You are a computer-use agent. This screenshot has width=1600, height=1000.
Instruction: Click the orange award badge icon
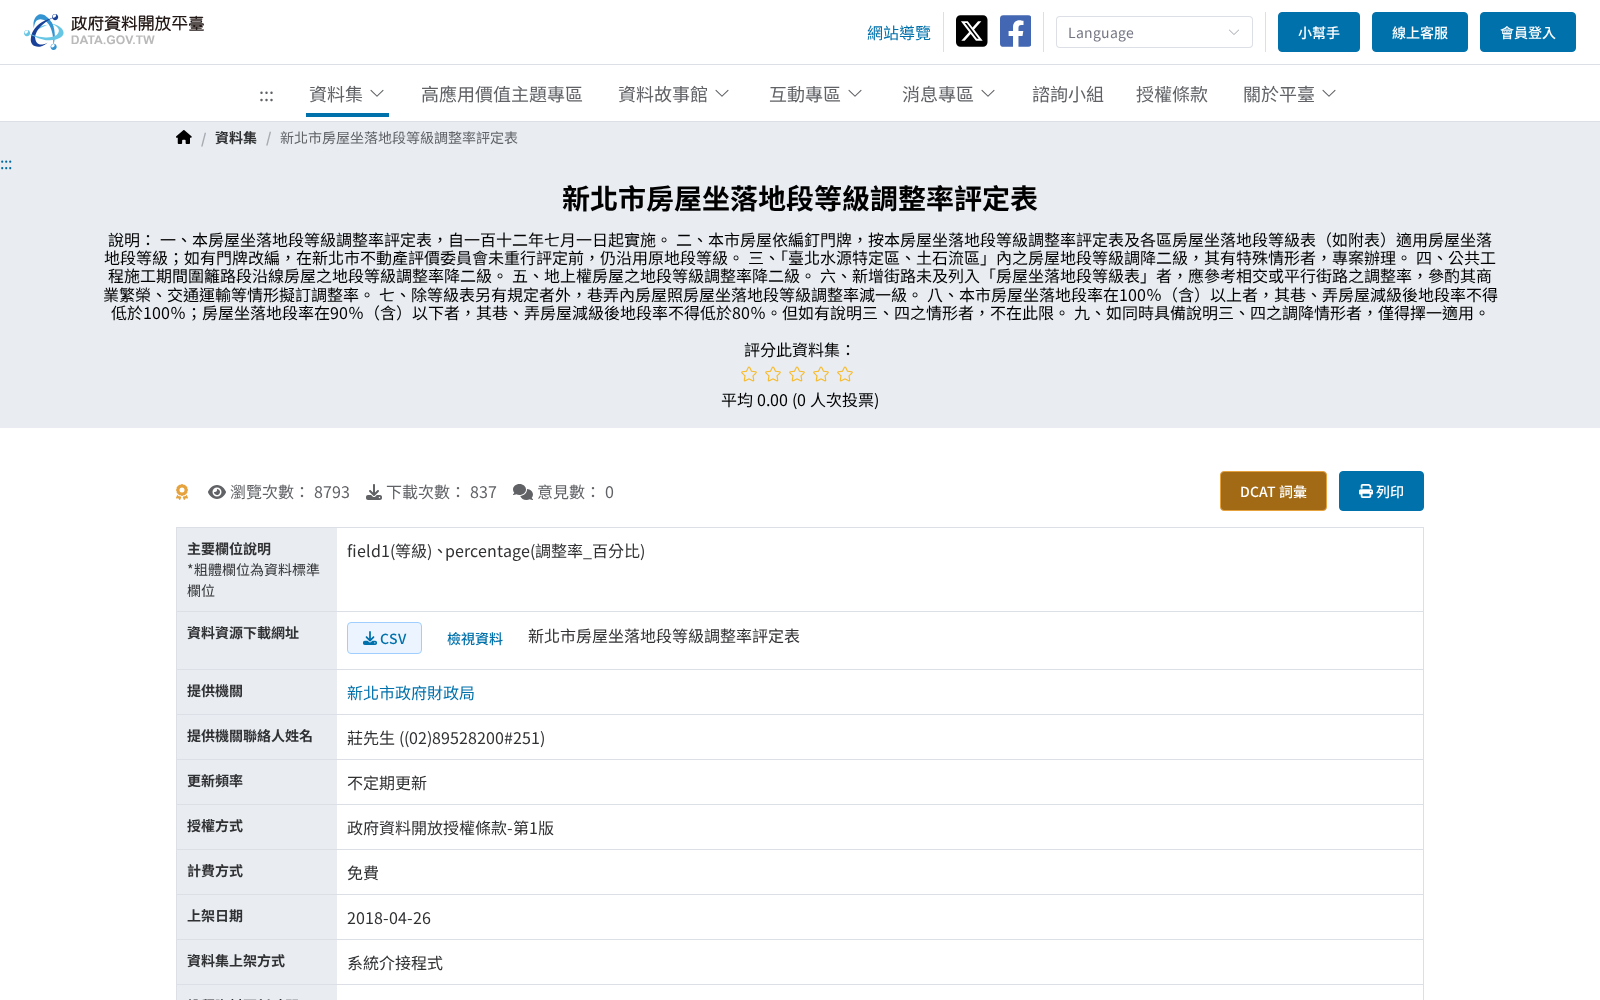tap(182, 492)
